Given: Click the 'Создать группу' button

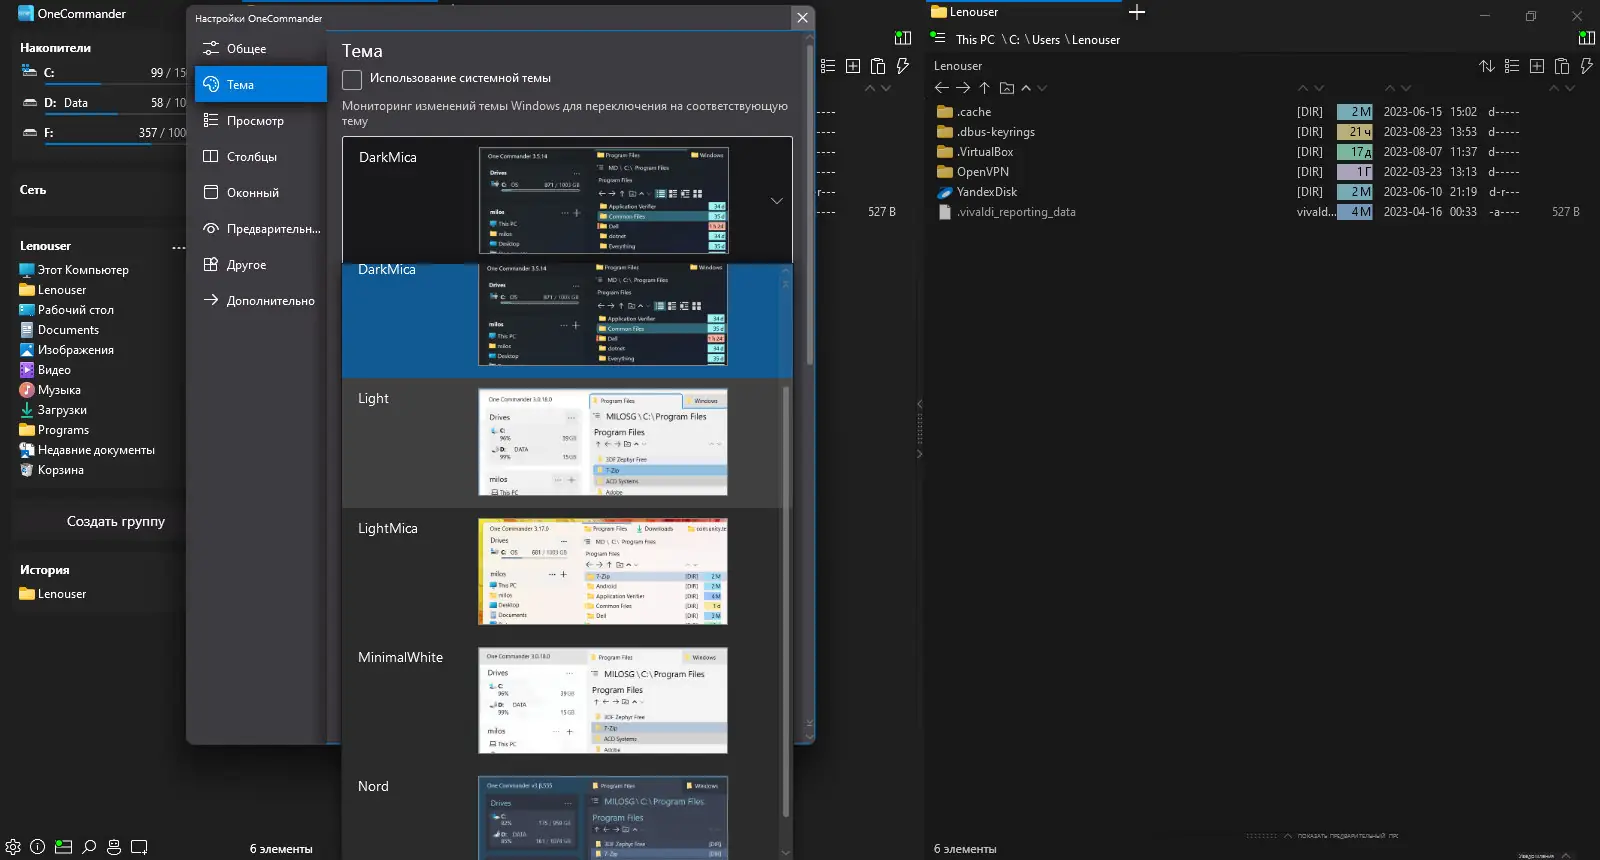Looking at the screenshot, I should click(x=116, y=521).
